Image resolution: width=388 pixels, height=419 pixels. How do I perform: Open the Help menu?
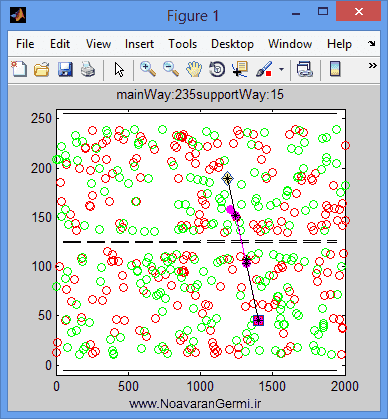coord(339,44)
